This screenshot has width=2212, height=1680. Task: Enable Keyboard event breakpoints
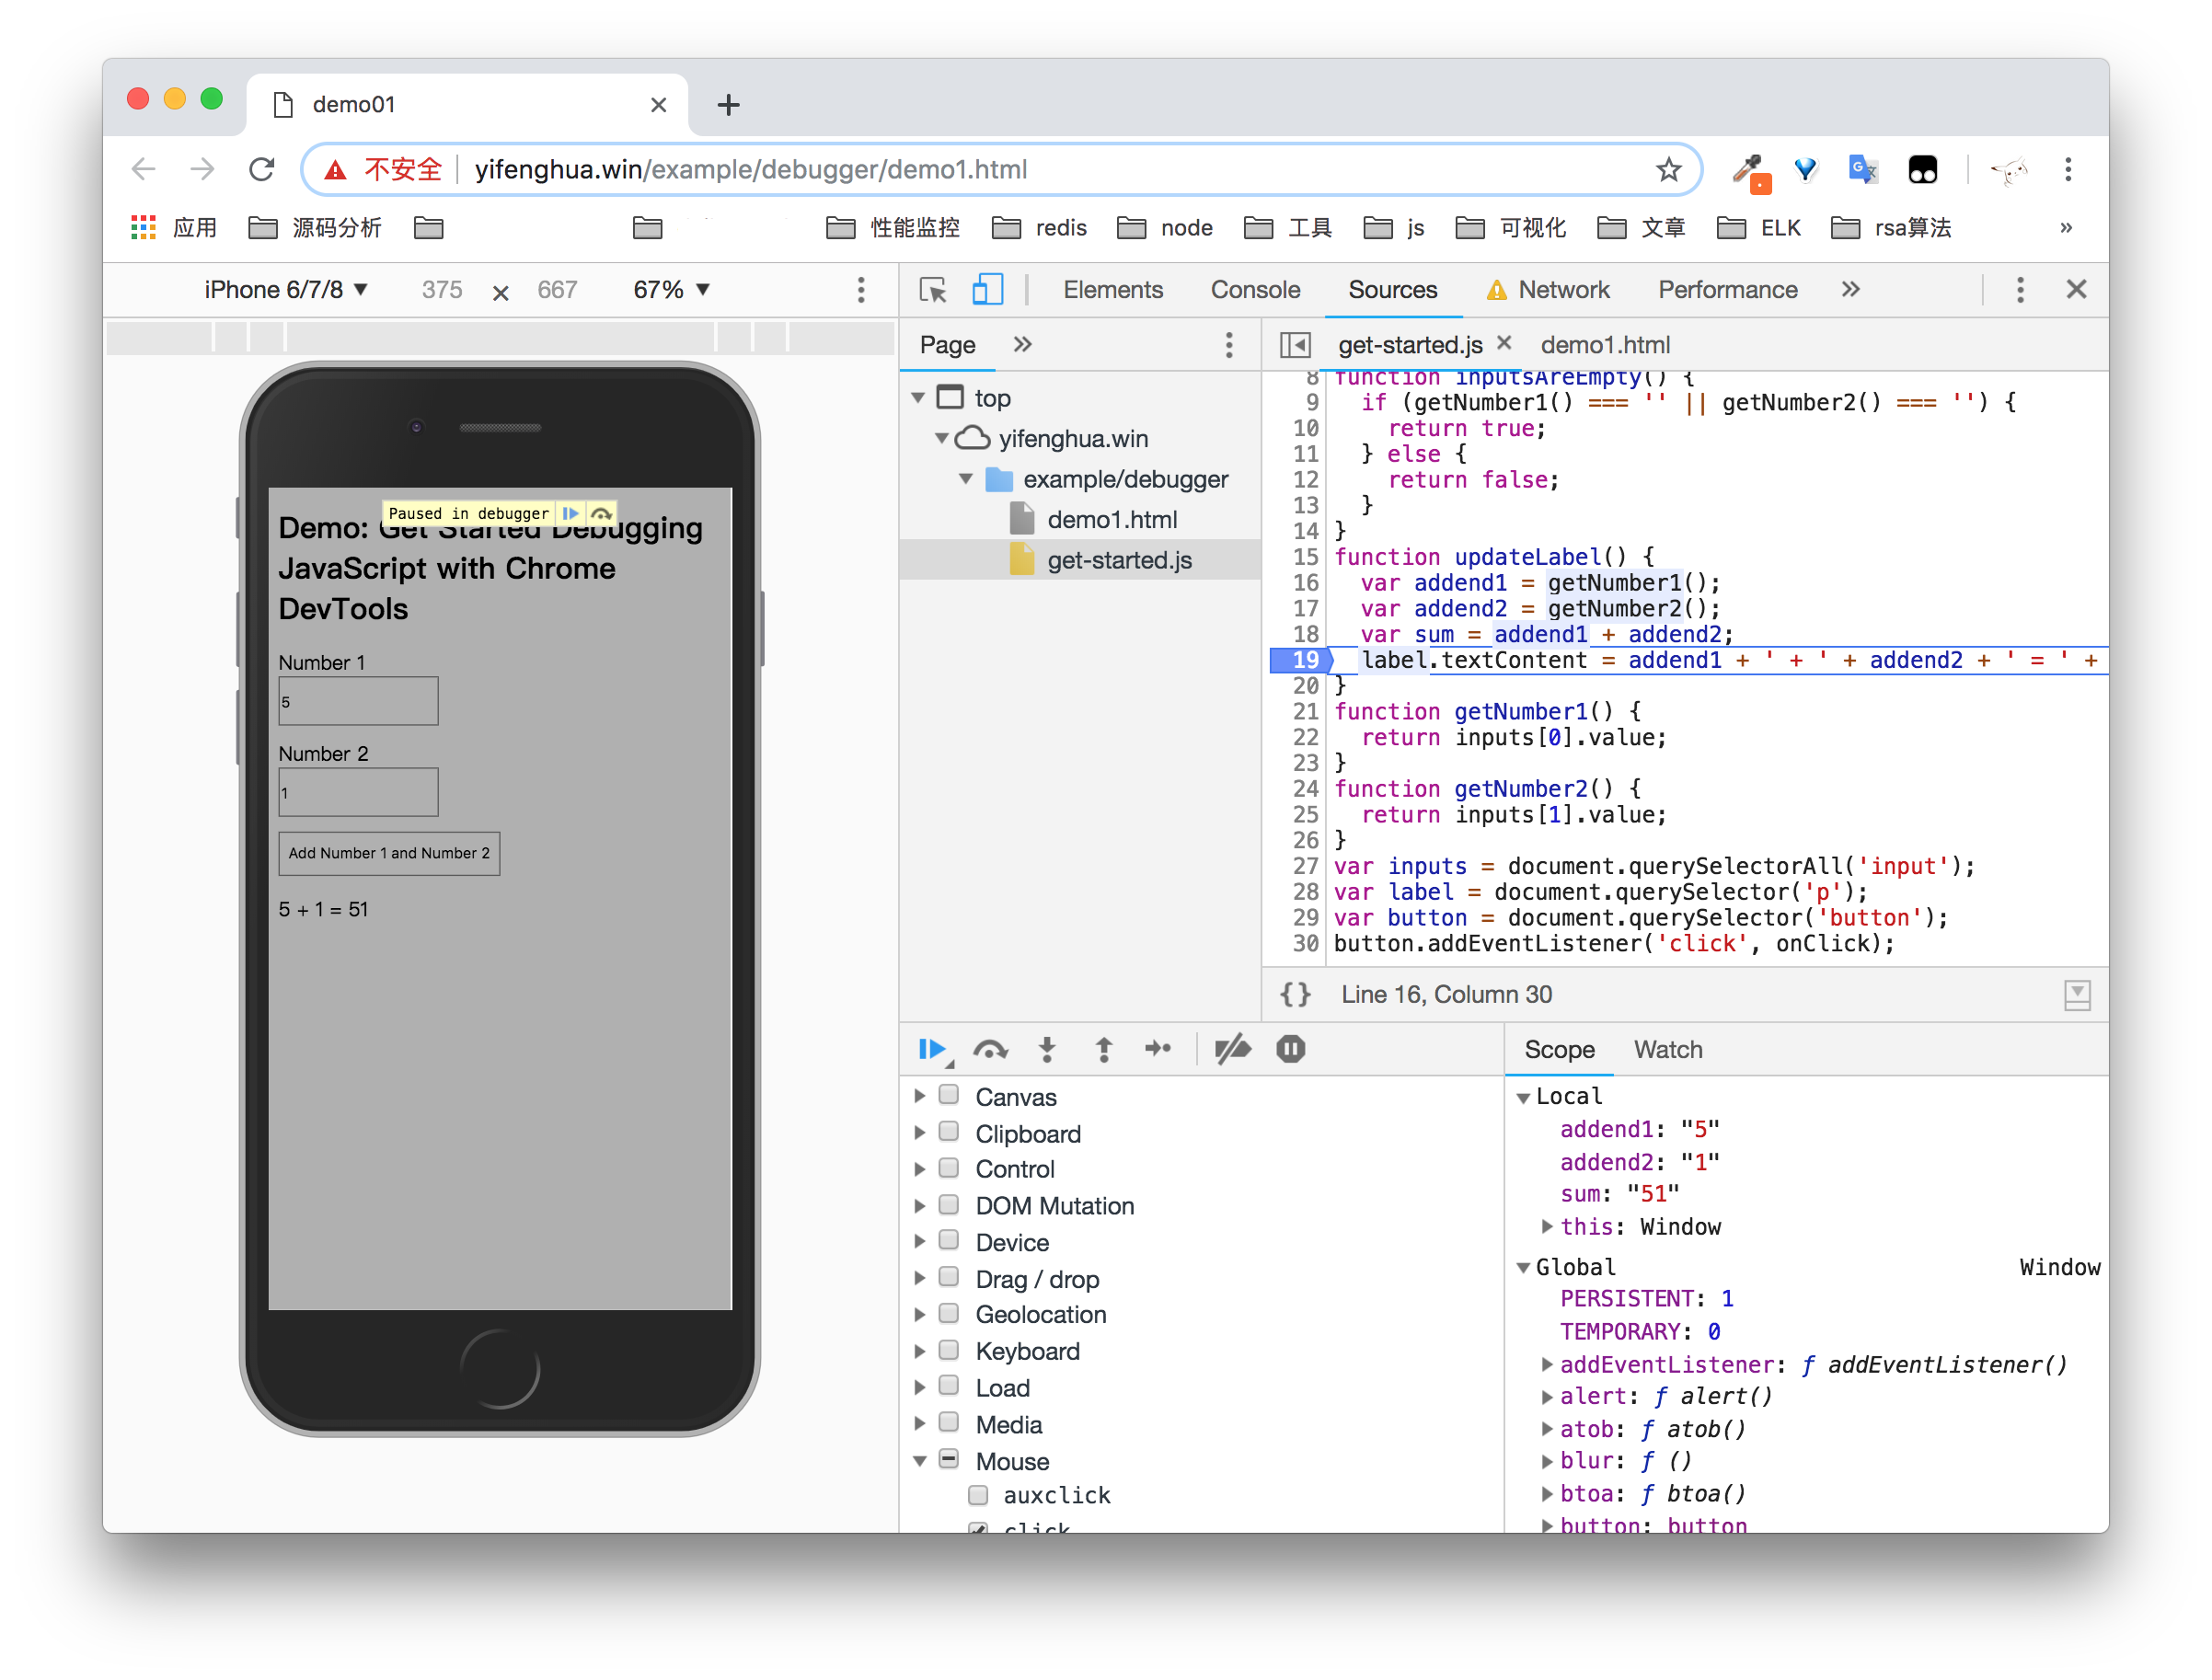[949, 1349]
